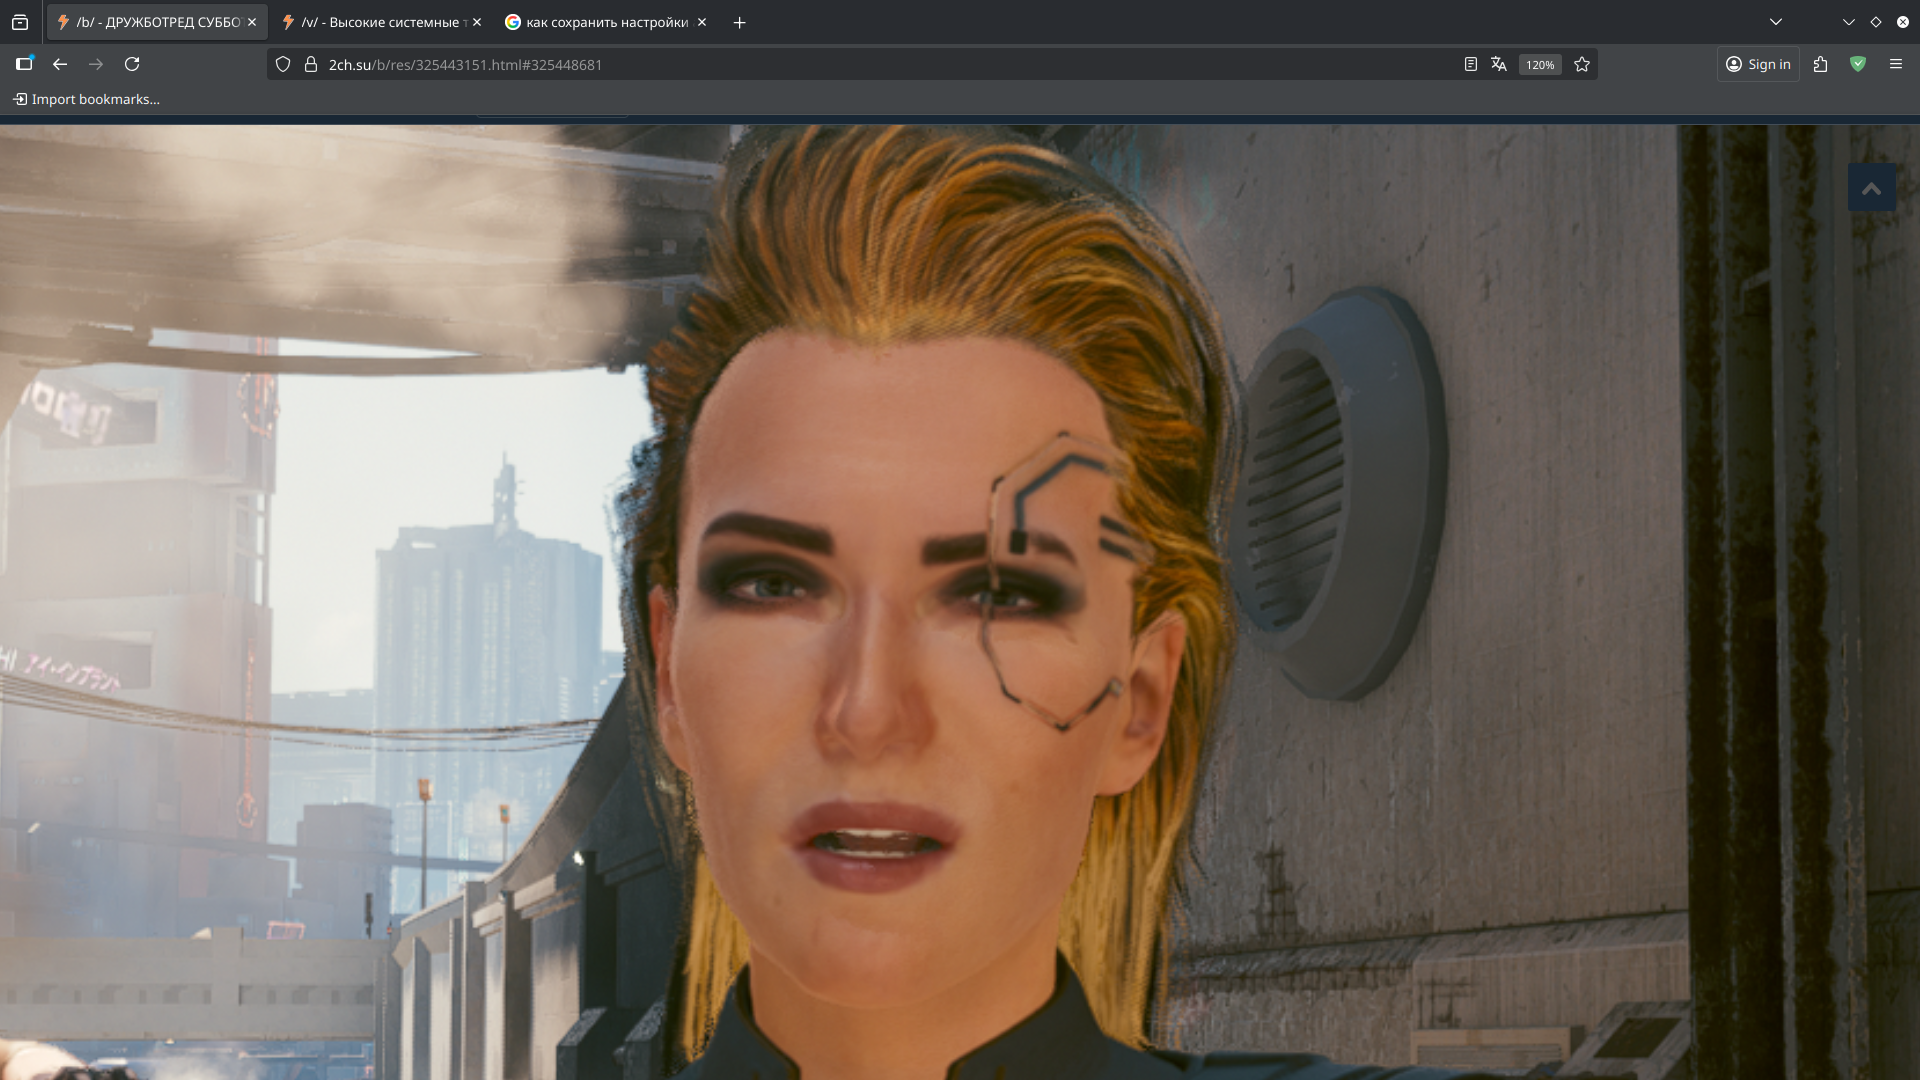The height and width of the screenshot is (1080, 1920).
Task: Click the Sign in button
Action: click(1758, 64)
